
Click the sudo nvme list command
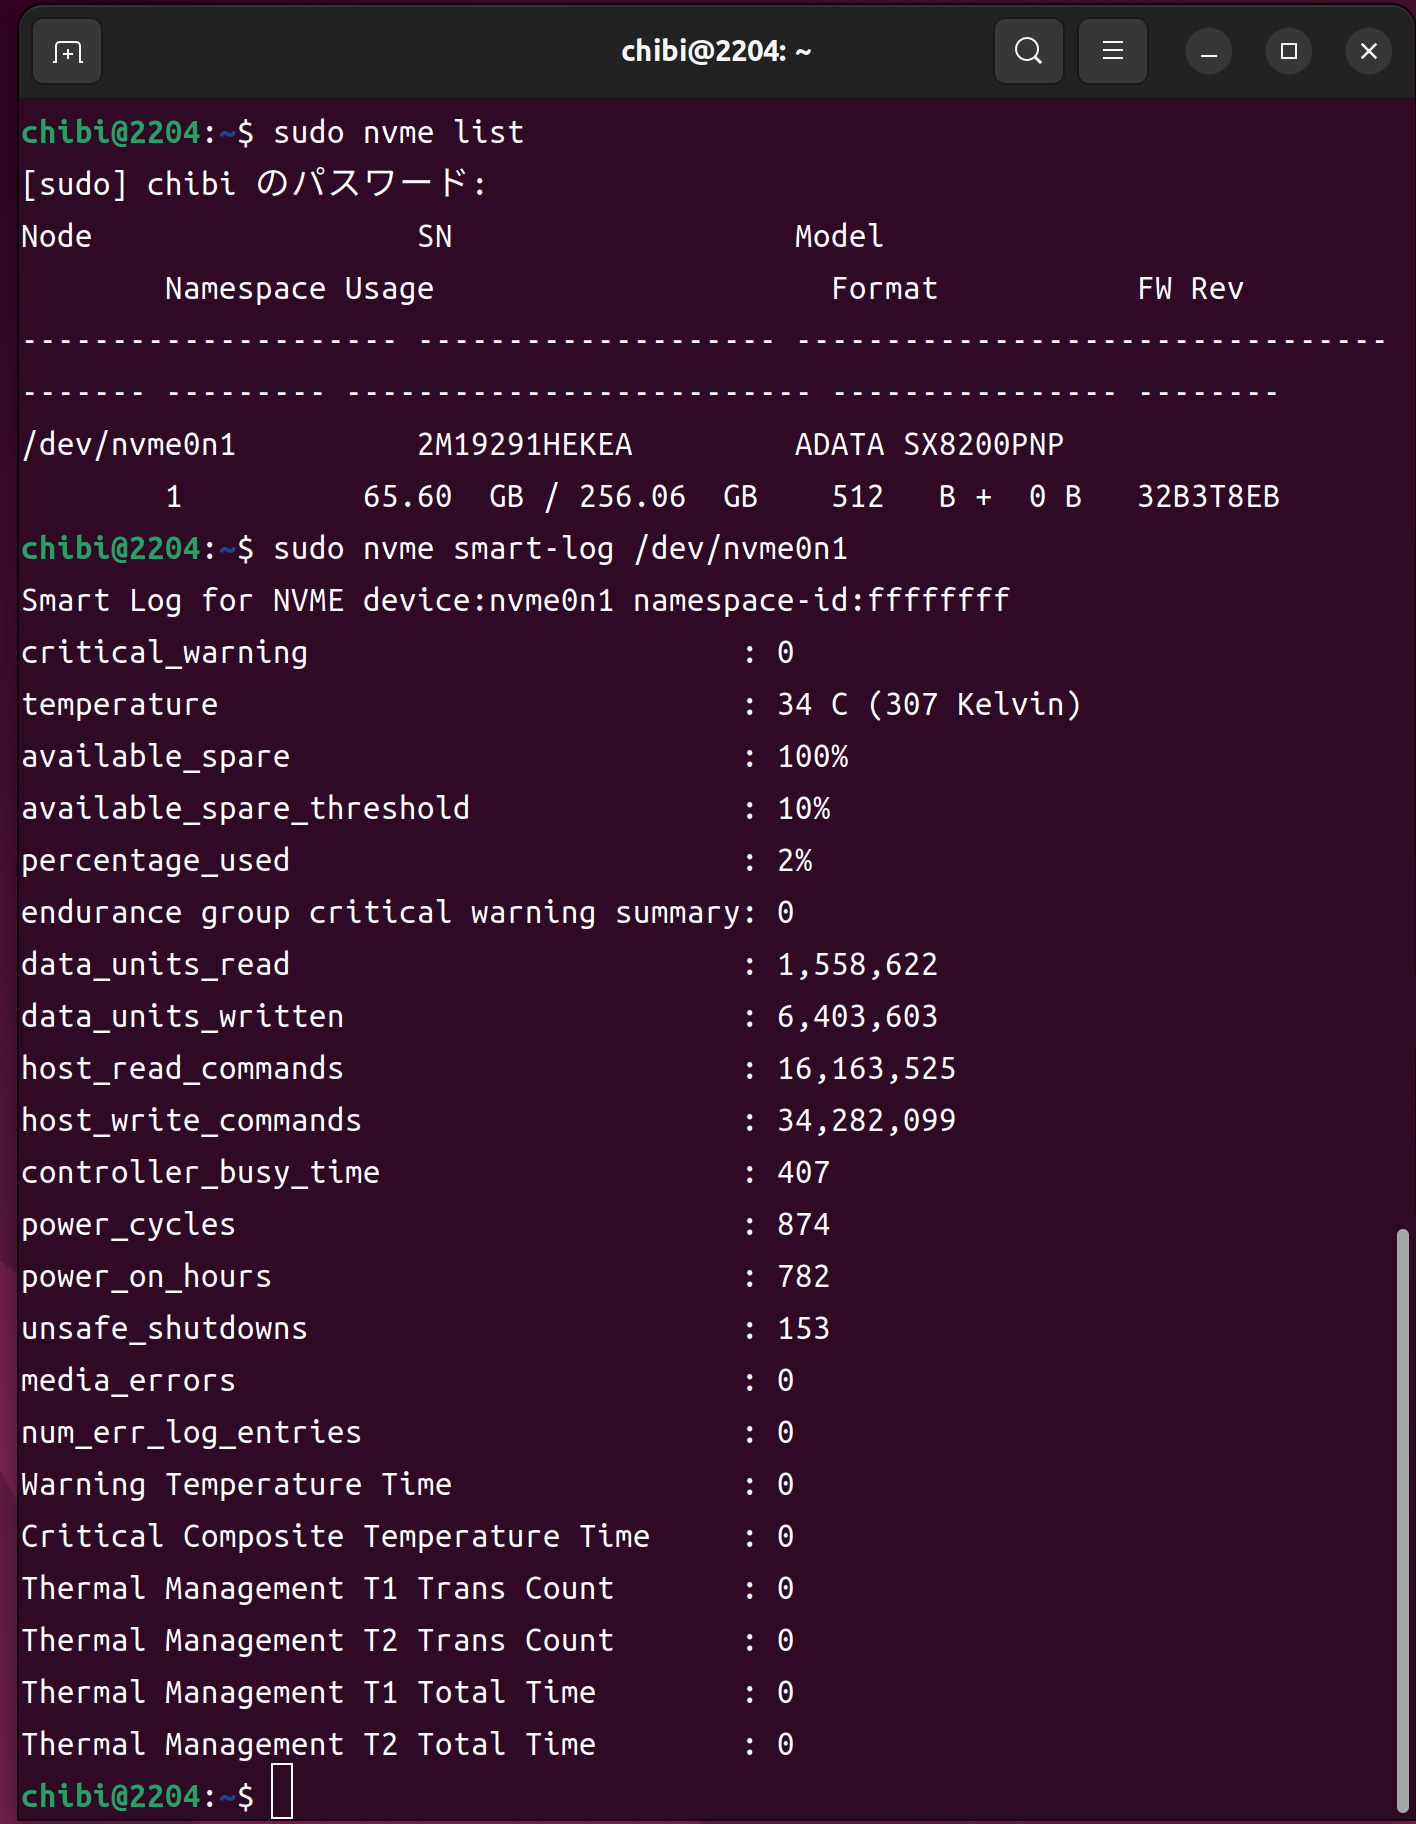point(398,132)
